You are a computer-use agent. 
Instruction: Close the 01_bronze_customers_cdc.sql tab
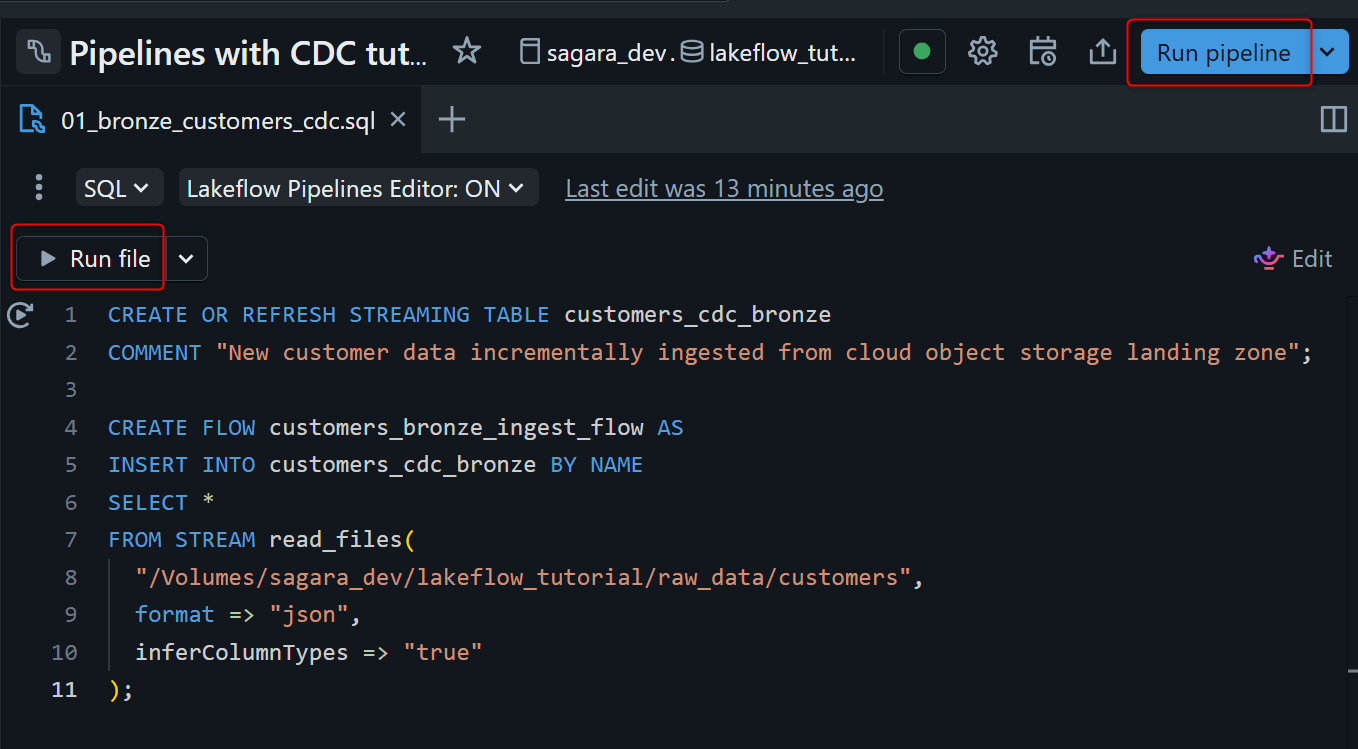tap(398, 120)
